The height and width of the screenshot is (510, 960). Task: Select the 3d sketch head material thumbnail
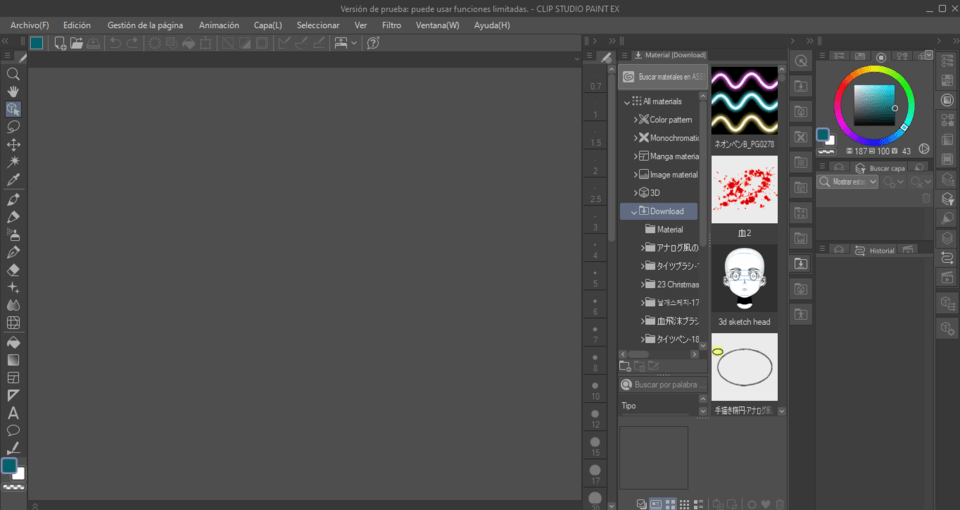(744, 278)
